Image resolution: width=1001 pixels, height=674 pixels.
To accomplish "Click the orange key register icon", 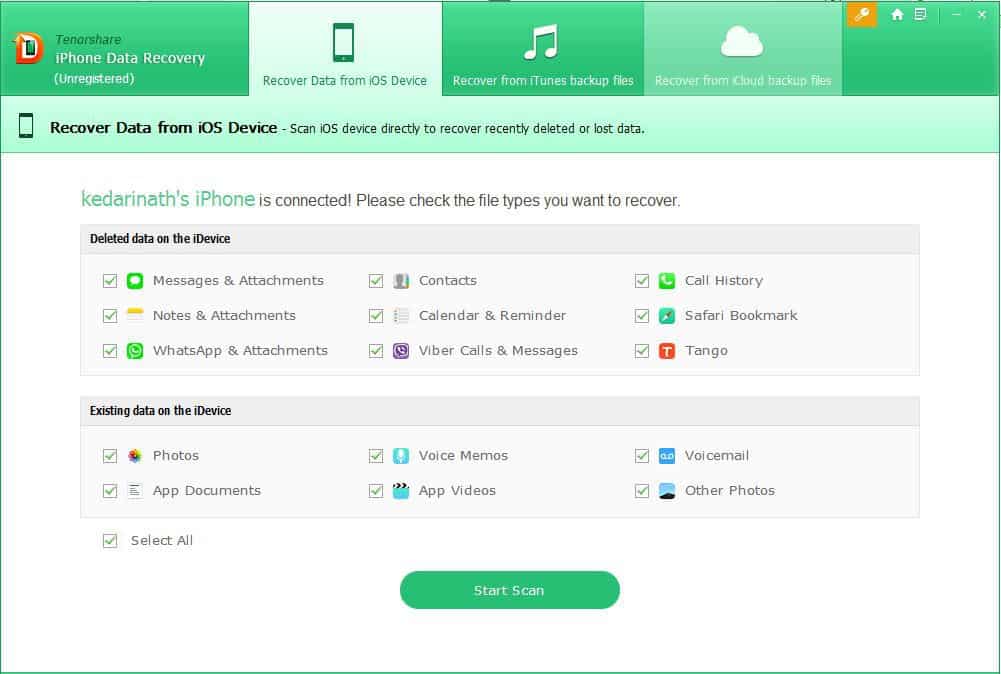I will pyautogui.click(x=861, y=15).
